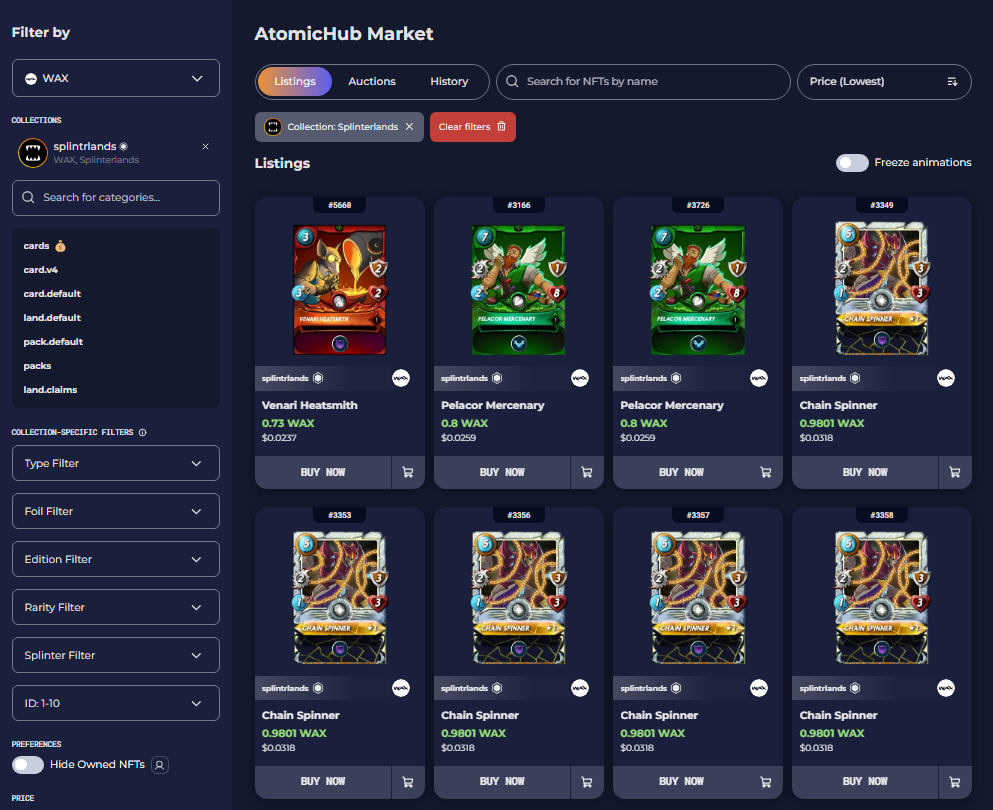The height and width of the screenshot is (810, 993).
Task: Focus the Search for categories field
Action: point(116,198)
